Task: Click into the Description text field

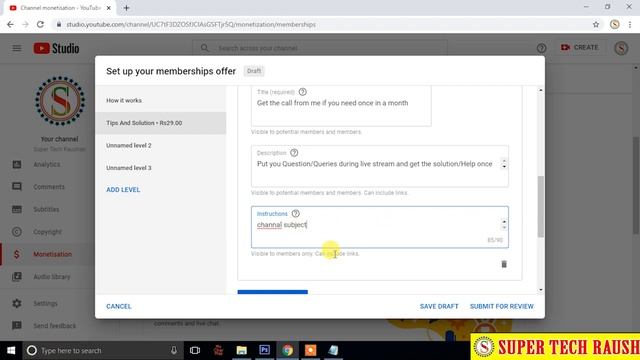Action: [380, 167]
